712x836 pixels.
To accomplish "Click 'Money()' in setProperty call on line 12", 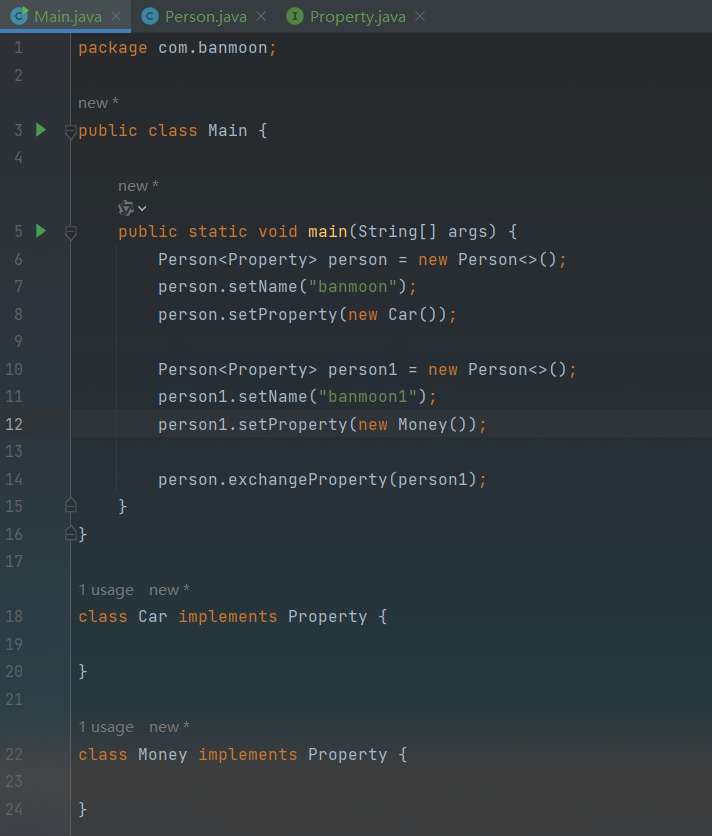I will click(x=432, y=424).
